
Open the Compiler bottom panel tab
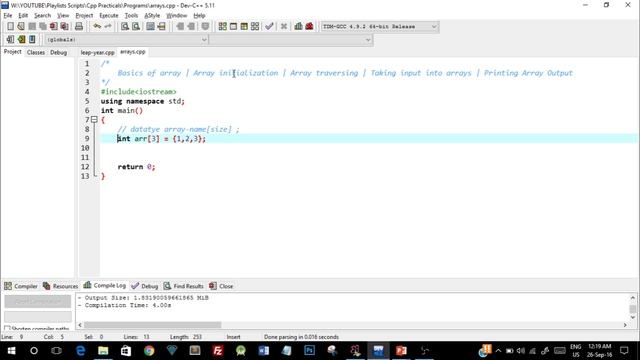pyautogui.click(x=21, y=286)
